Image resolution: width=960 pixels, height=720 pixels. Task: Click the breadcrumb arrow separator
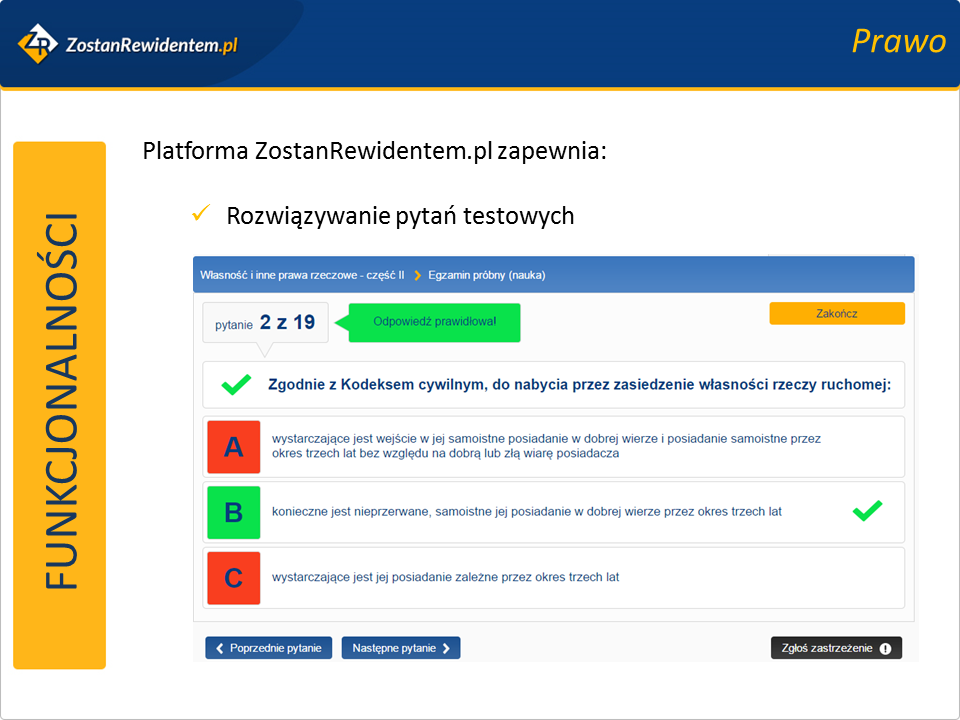pyautogui.click(x=417, y=275)
